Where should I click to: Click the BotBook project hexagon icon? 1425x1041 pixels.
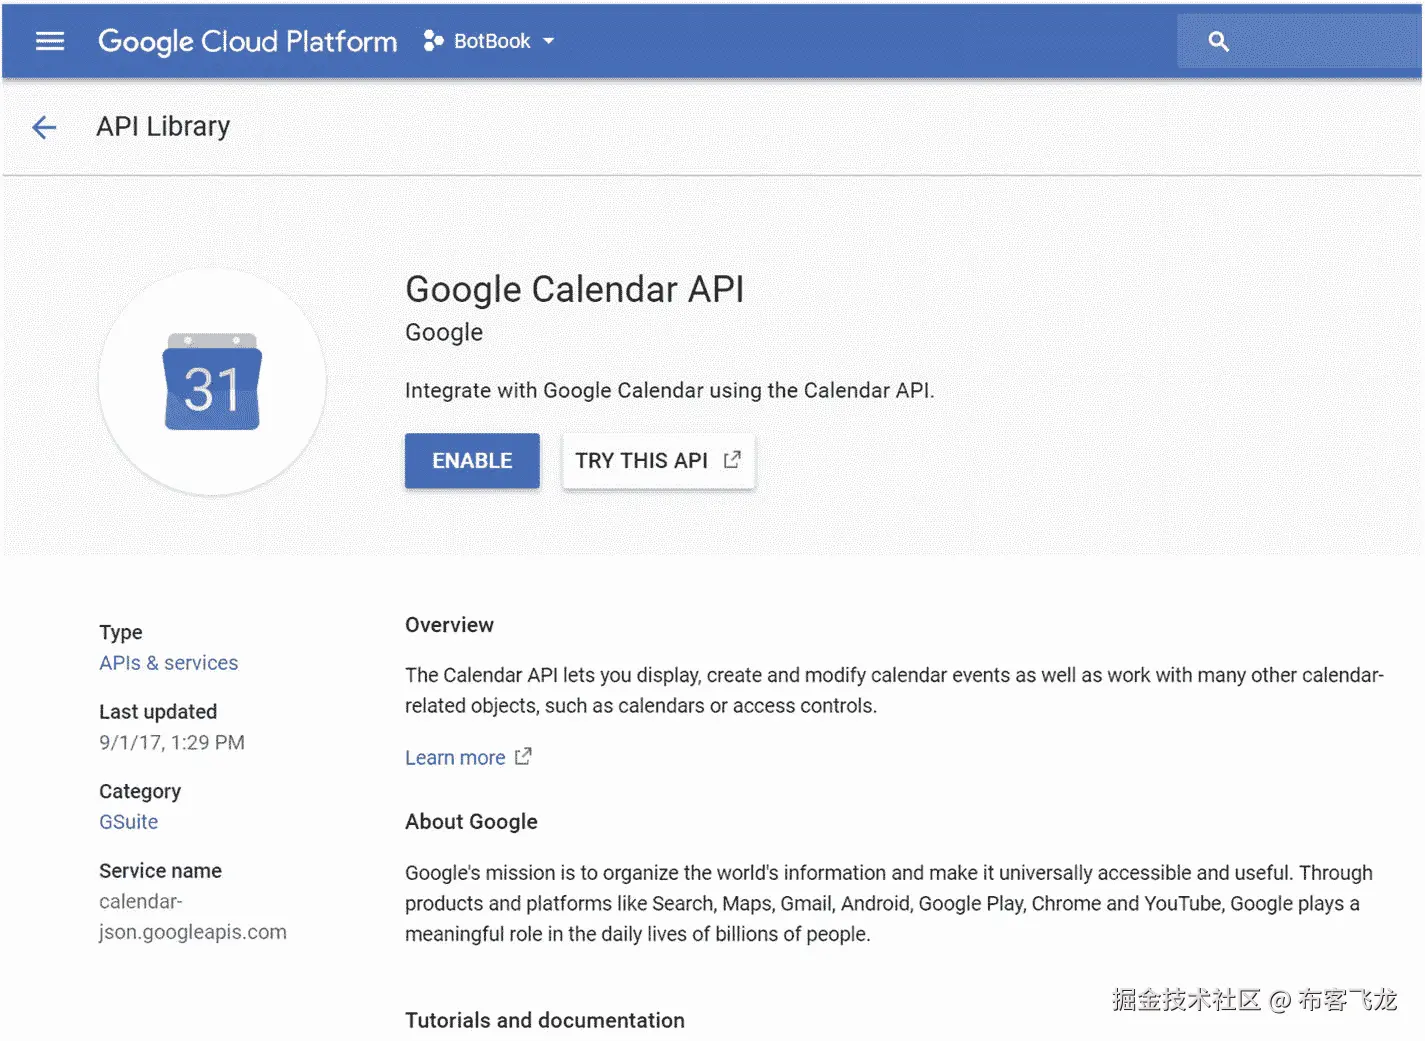433,41
